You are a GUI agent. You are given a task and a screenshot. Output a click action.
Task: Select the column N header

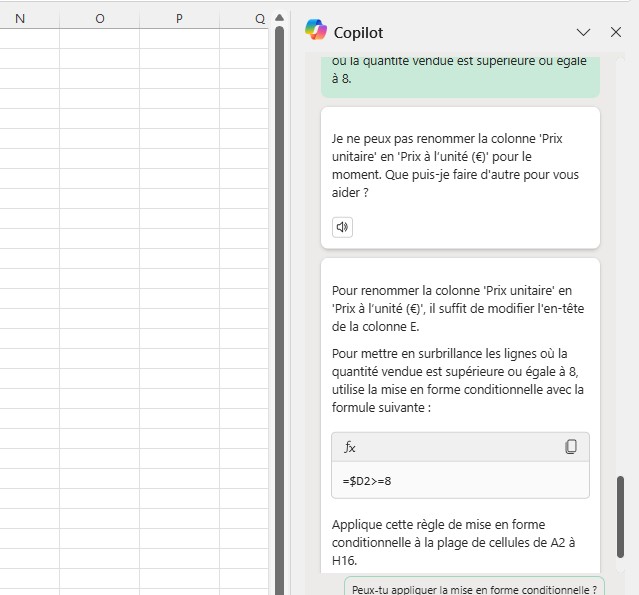[x=20, y=18]
